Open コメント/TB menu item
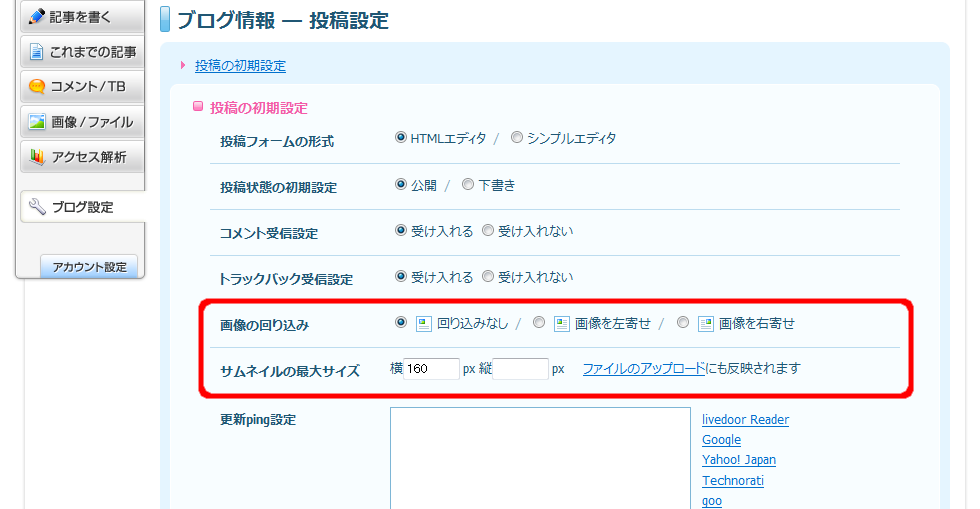This screenshot has width=980, height=509. point(82,86)
